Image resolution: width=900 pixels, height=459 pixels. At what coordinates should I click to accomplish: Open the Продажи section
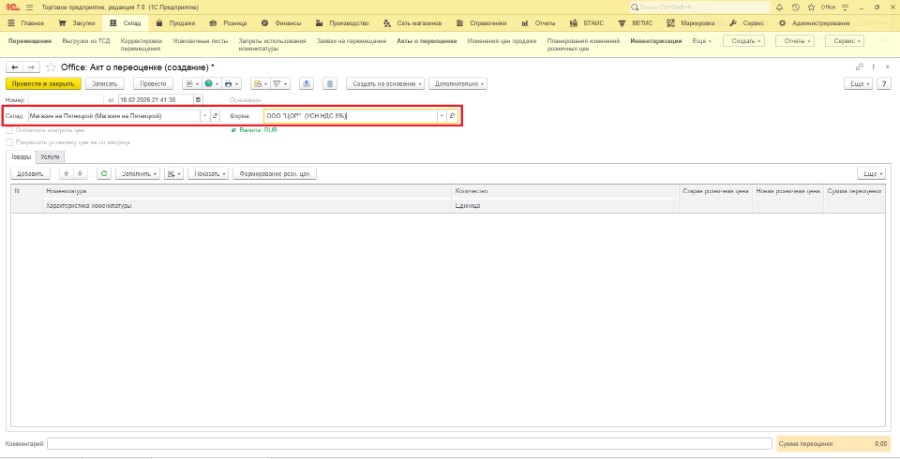[x=175, y=24]
